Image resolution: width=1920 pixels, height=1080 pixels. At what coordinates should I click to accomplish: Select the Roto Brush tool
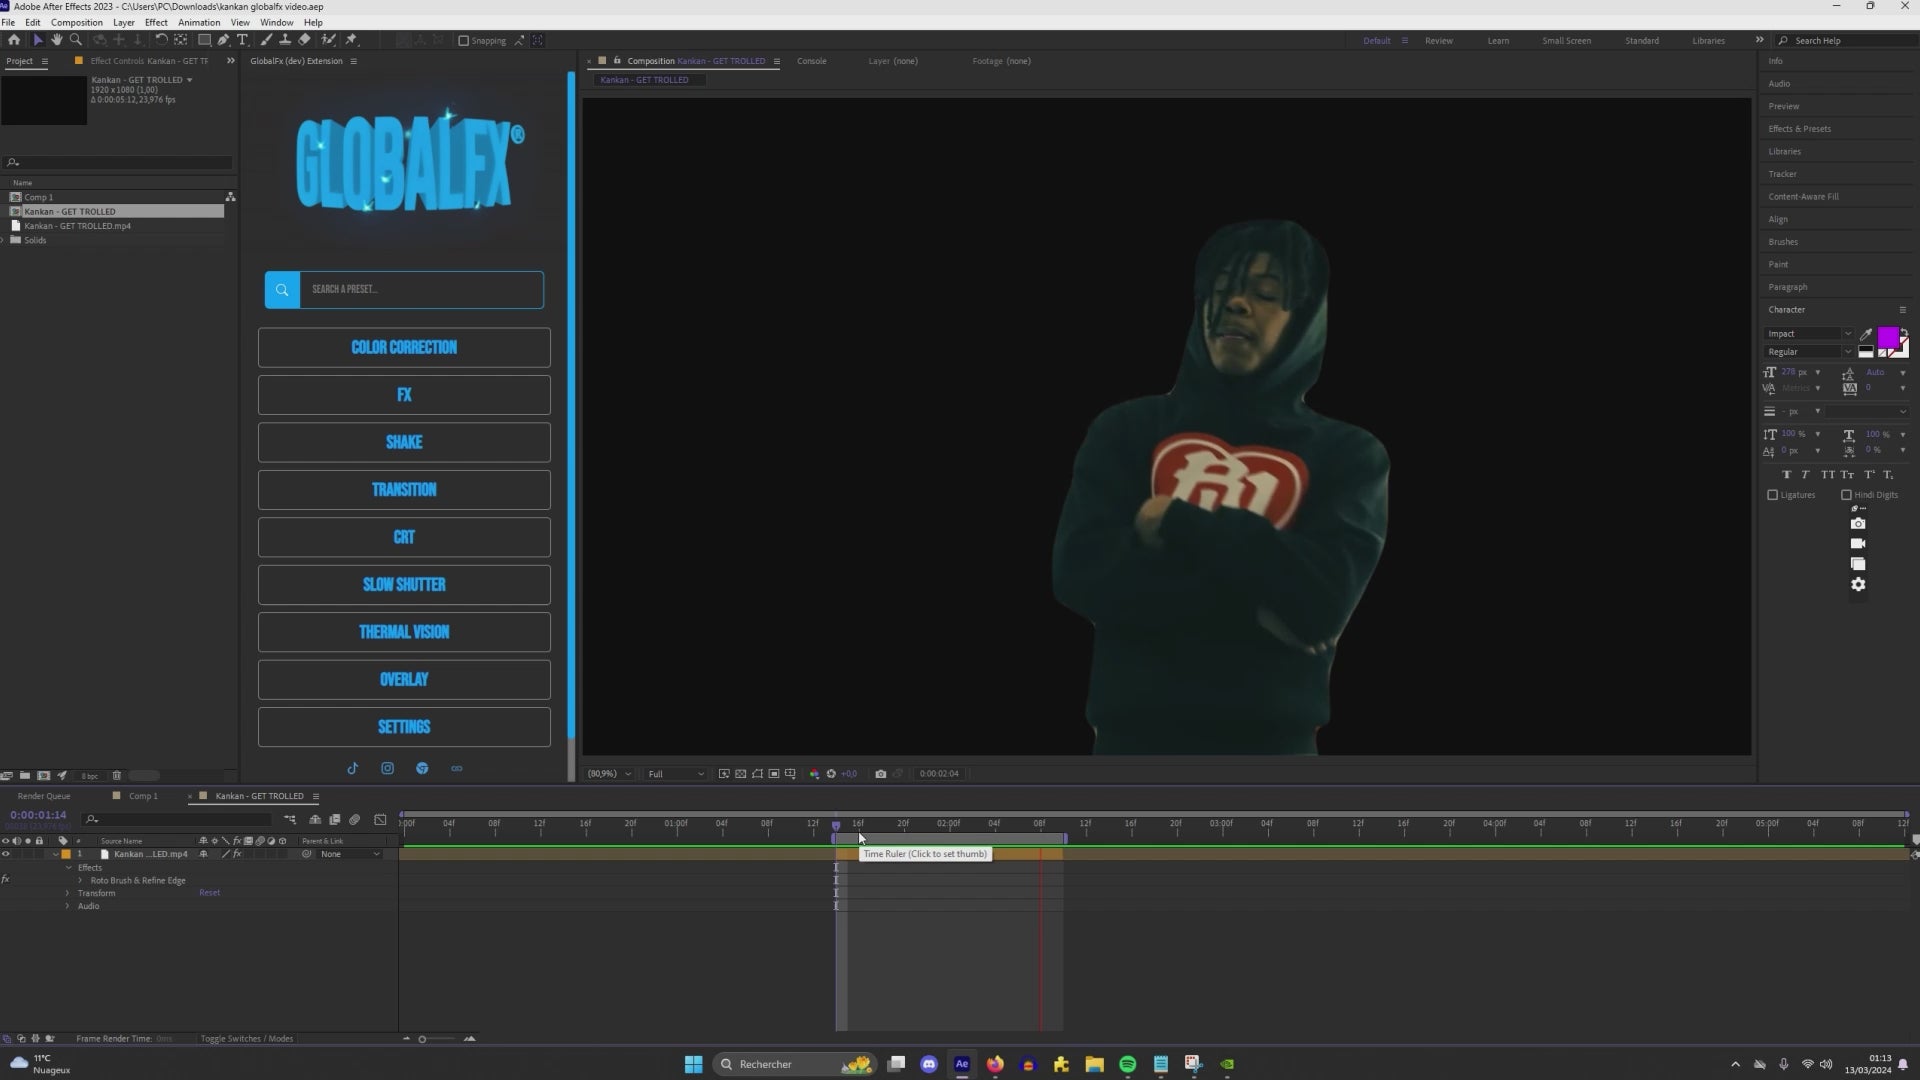pos(328,40)
